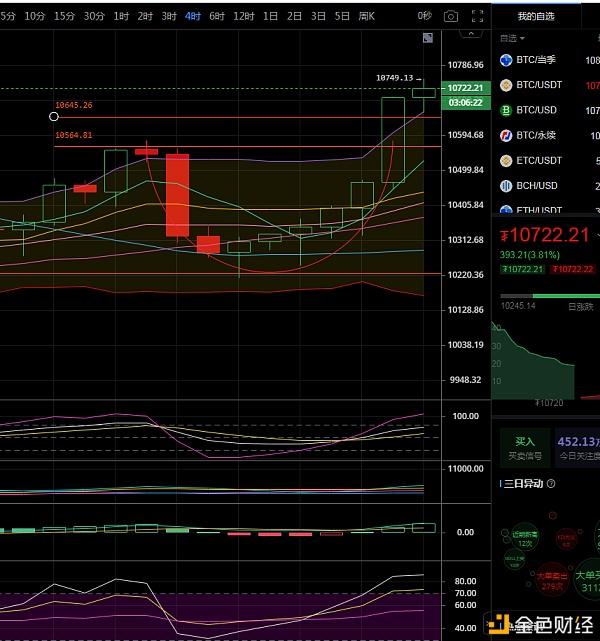Click green bid price ₮10722.21
The height and width of the screenshot is (641, 600).
(522, 269)
